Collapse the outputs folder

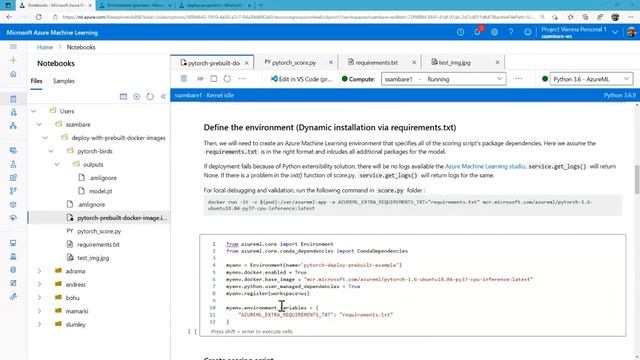57,164
